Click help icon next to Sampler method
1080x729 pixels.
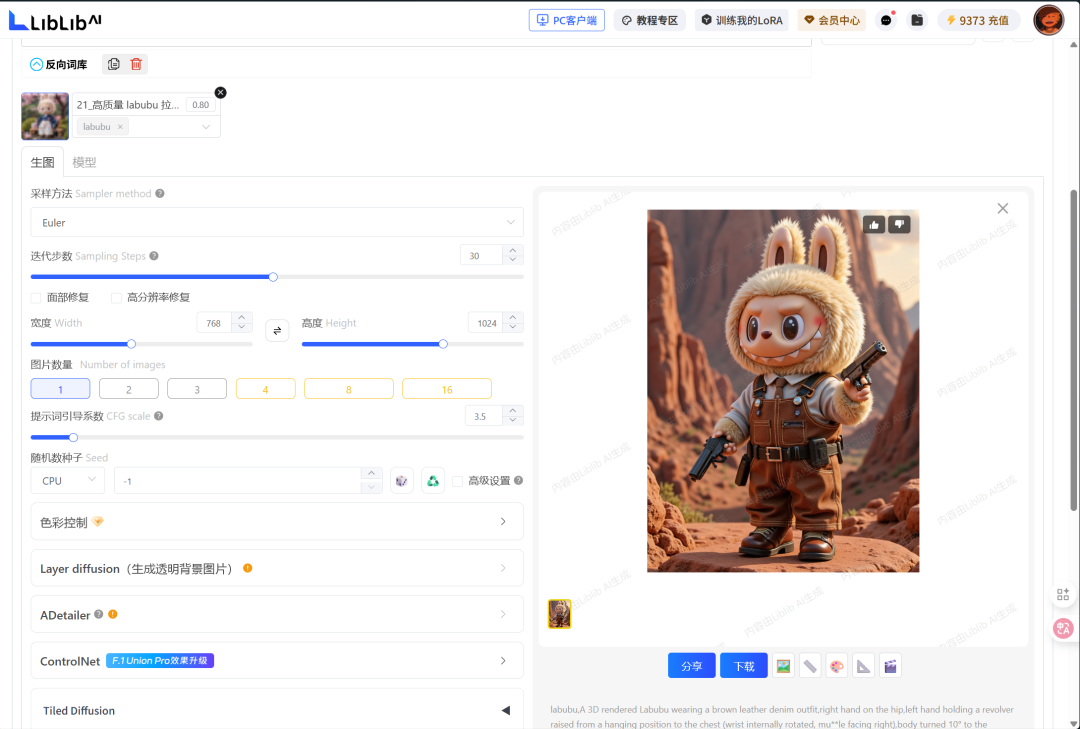point(160,194)
